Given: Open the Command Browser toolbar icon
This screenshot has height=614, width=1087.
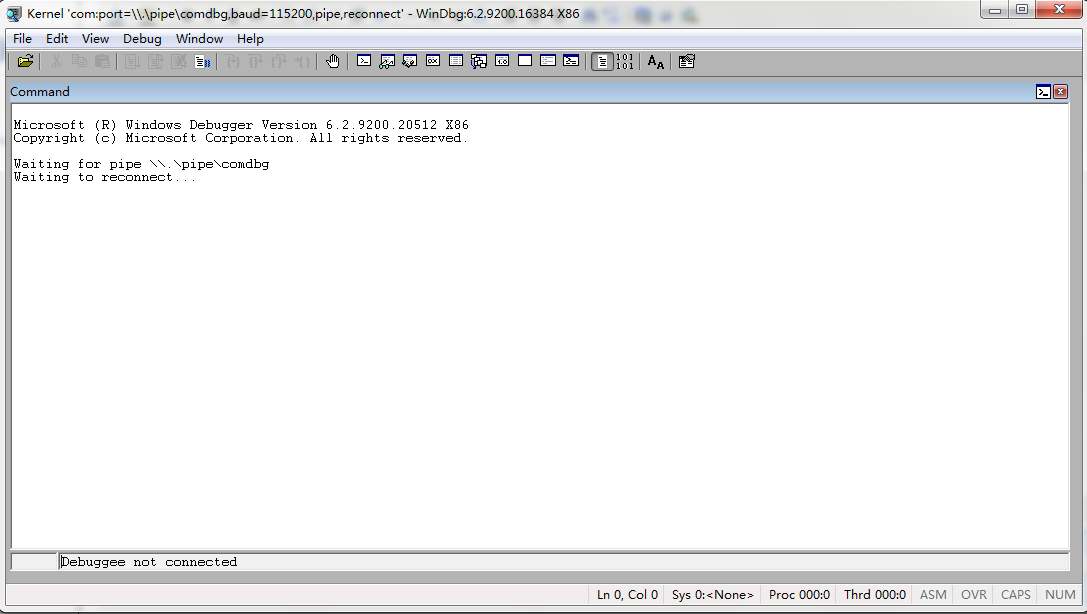Looking at the screenshot, I should pos(571,61).
